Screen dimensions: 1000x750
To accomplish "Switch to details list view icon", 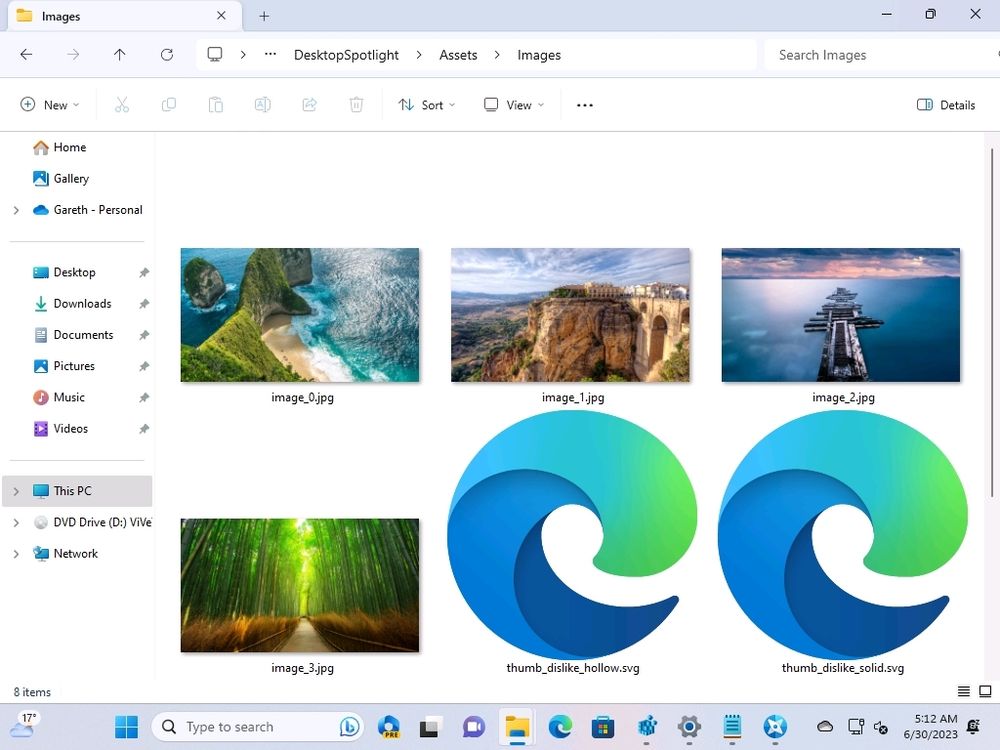I will (x=964, y=691).
